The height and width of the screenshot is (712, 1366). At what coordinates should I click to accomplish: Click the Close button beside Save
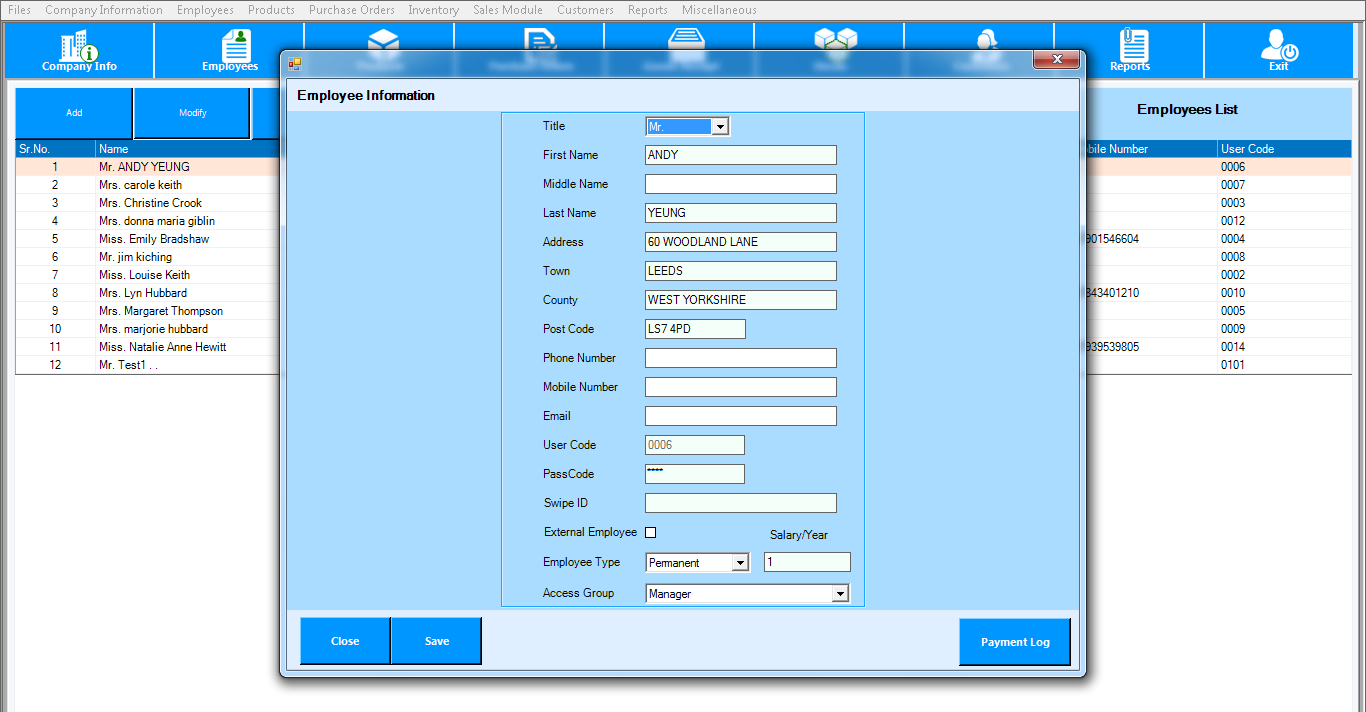pos(345,641)
